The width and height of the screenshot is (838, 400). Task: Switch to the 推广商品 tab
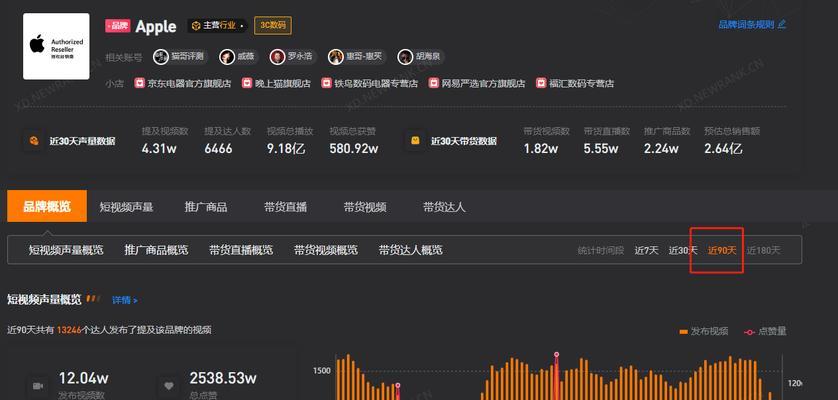(x=206, y=207)
